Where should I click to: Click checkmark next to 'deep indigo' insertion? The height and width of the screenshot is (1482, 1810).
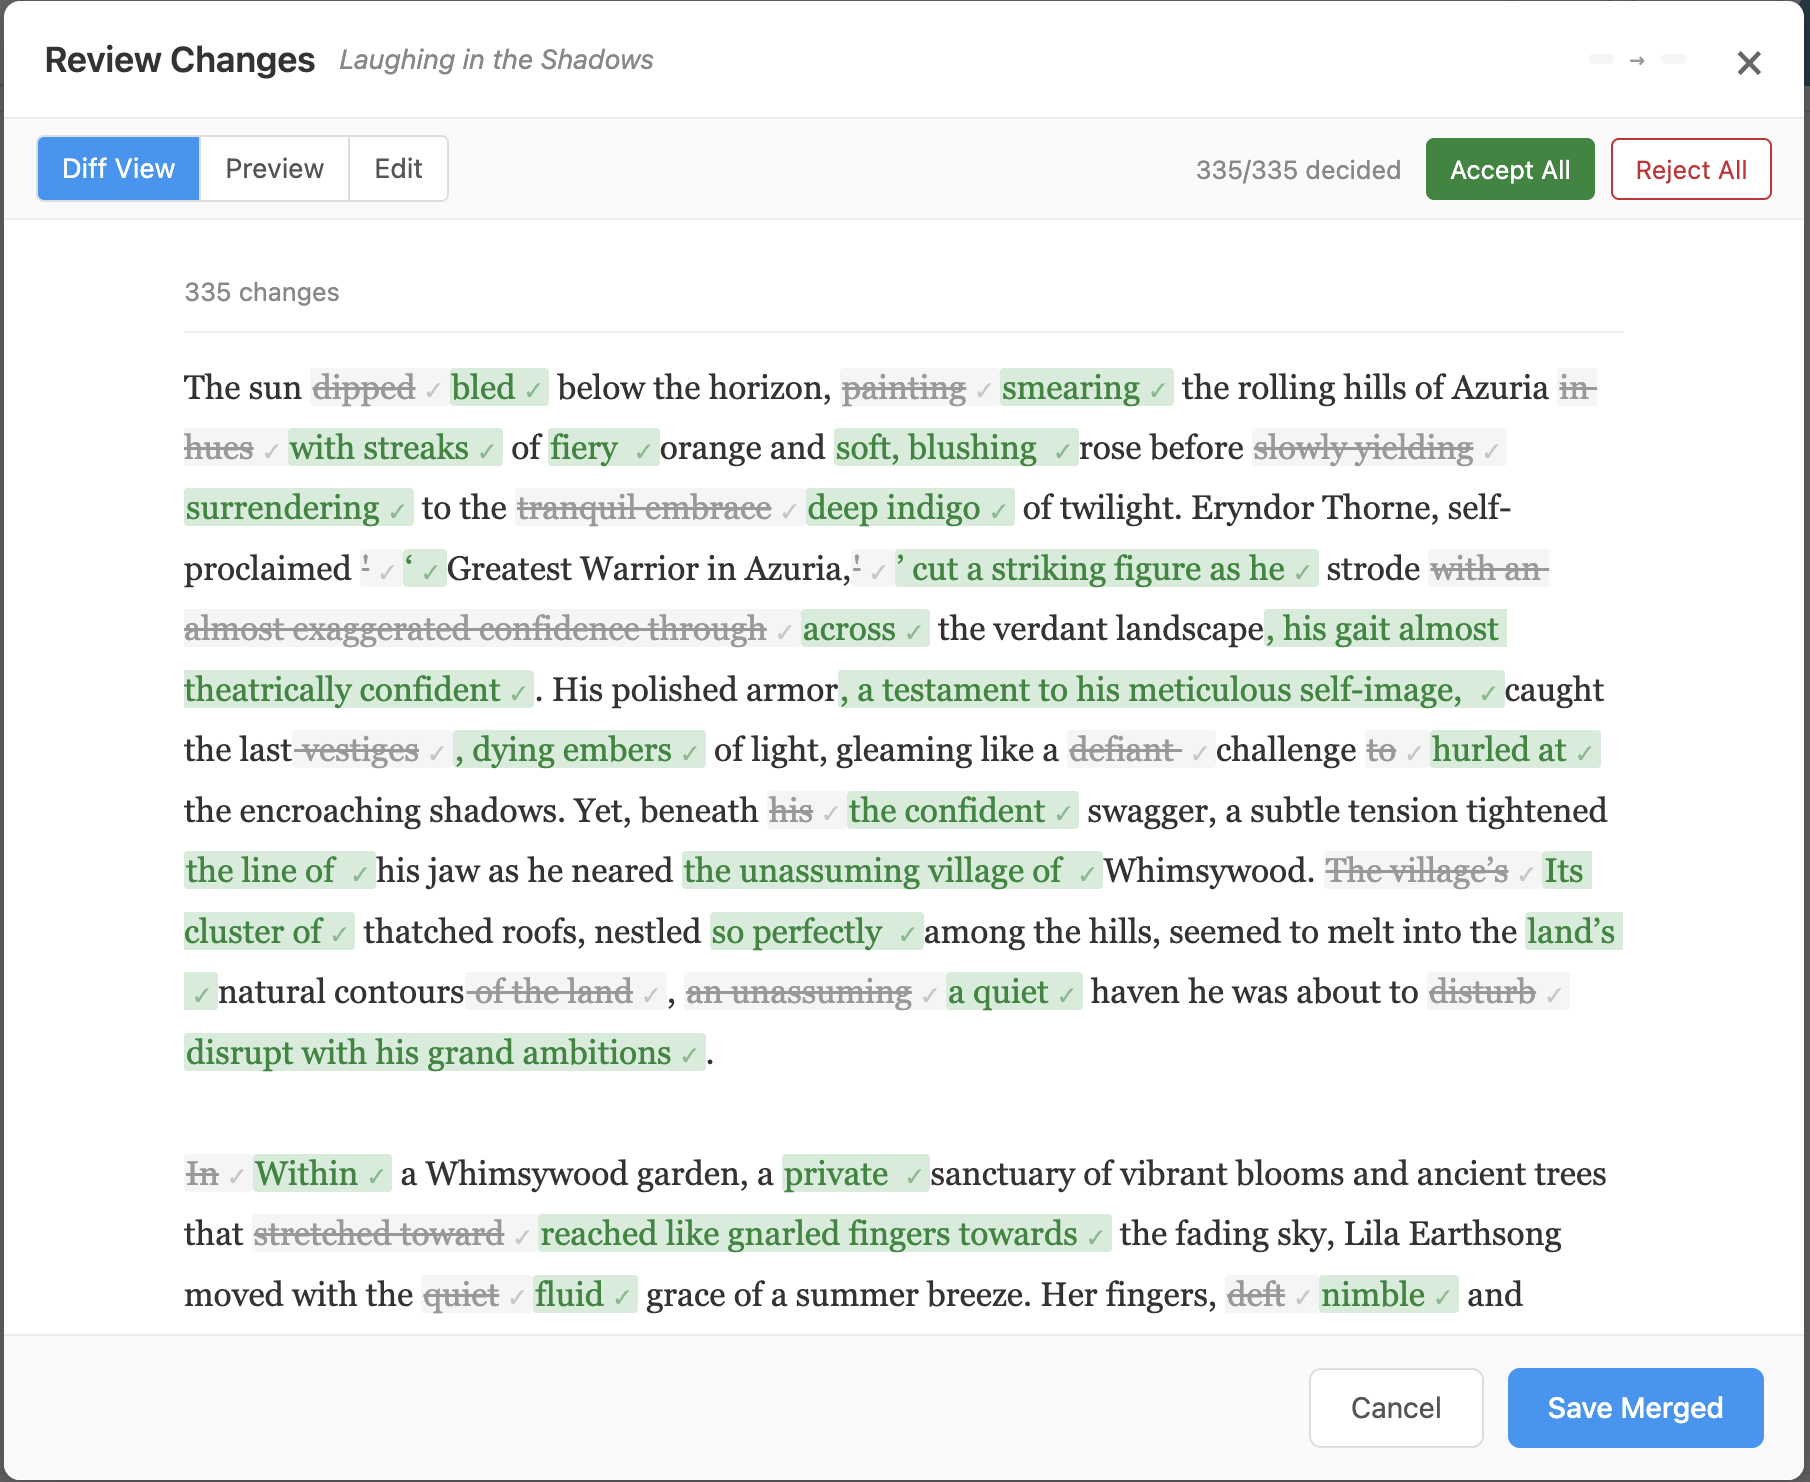(x=998, y=511)
